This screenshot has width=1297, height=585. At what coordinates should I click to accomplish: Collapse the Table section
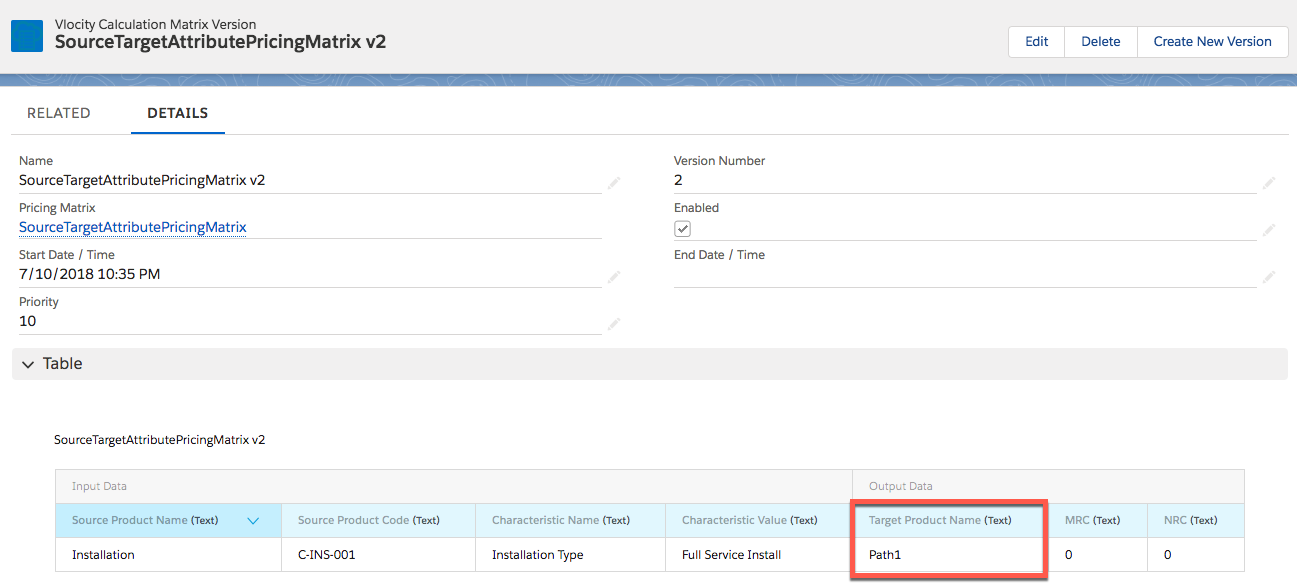coord(28,364)
